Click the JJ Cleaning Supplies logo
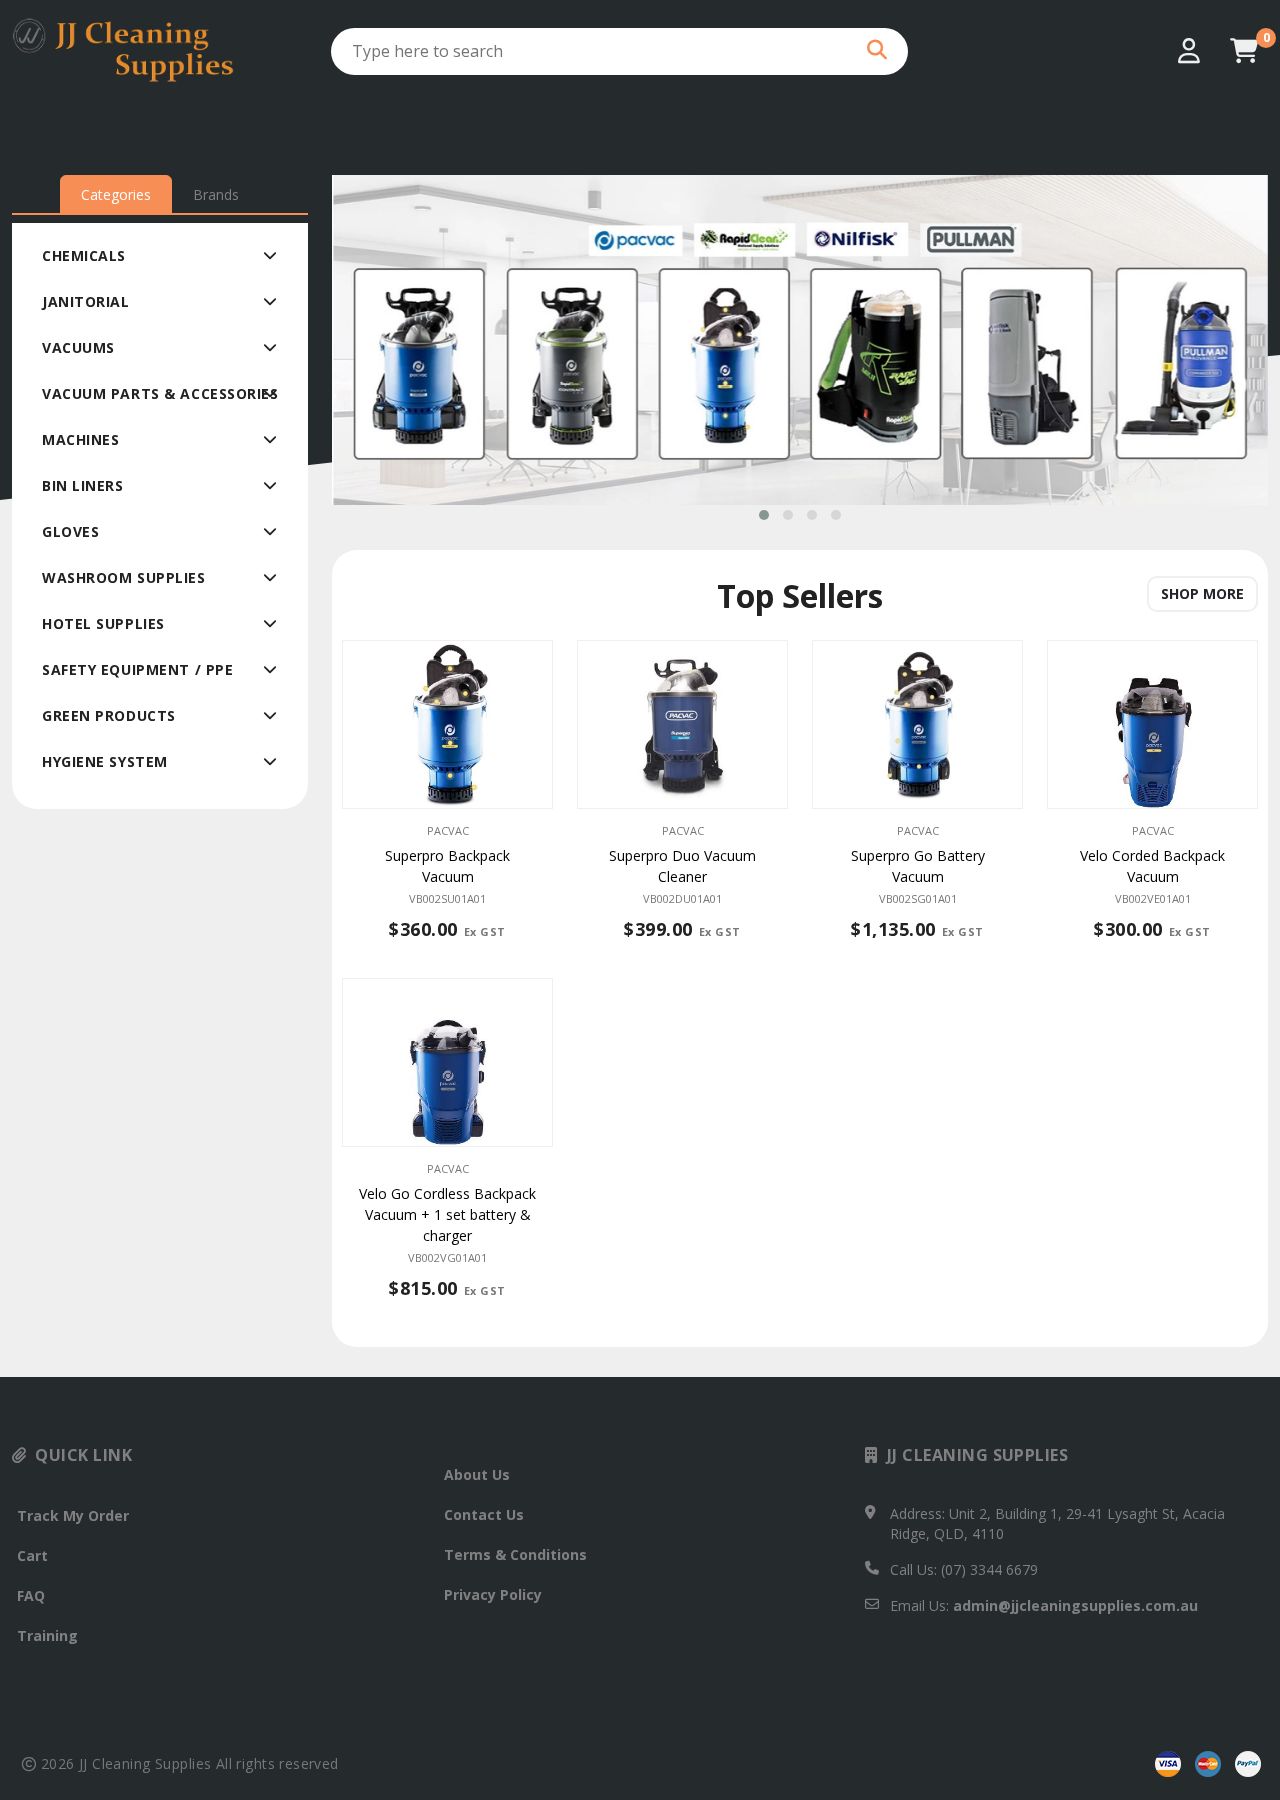 tap(123, 49)
